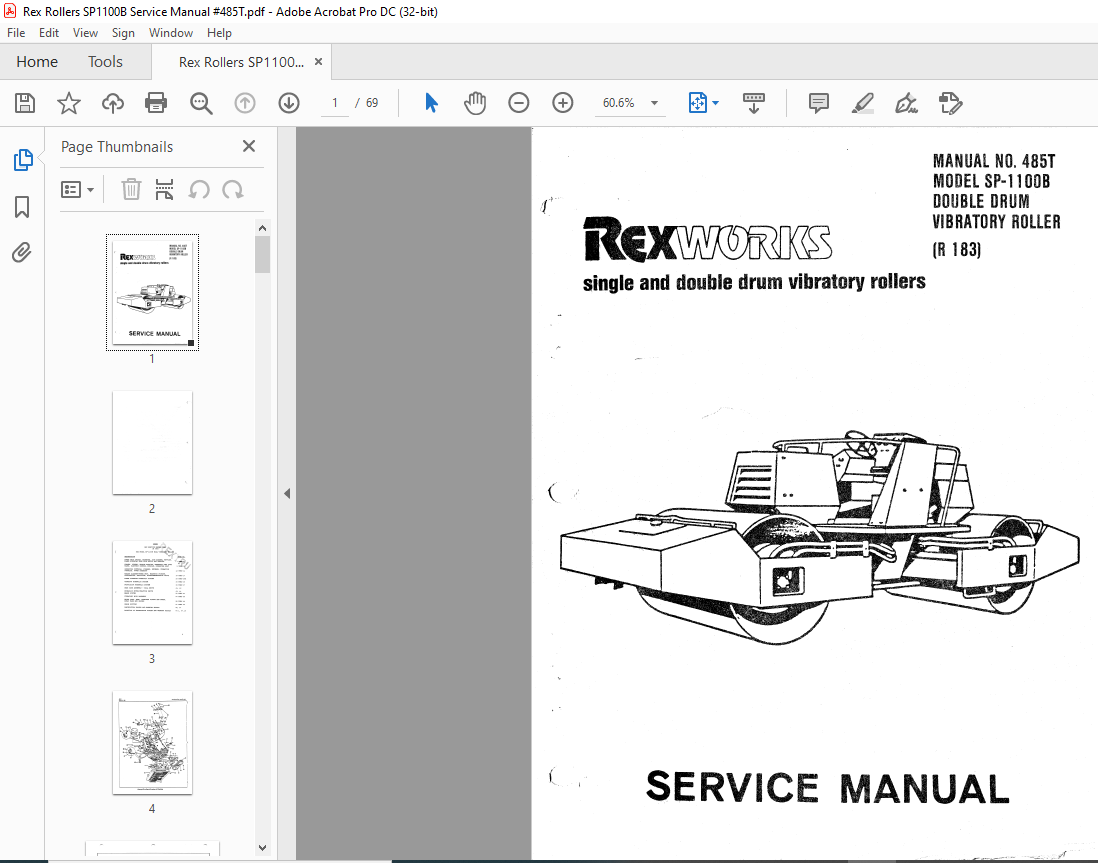The image size is (1098, 863).
Task: Select page 4 thumbnail
Action: 152,743
